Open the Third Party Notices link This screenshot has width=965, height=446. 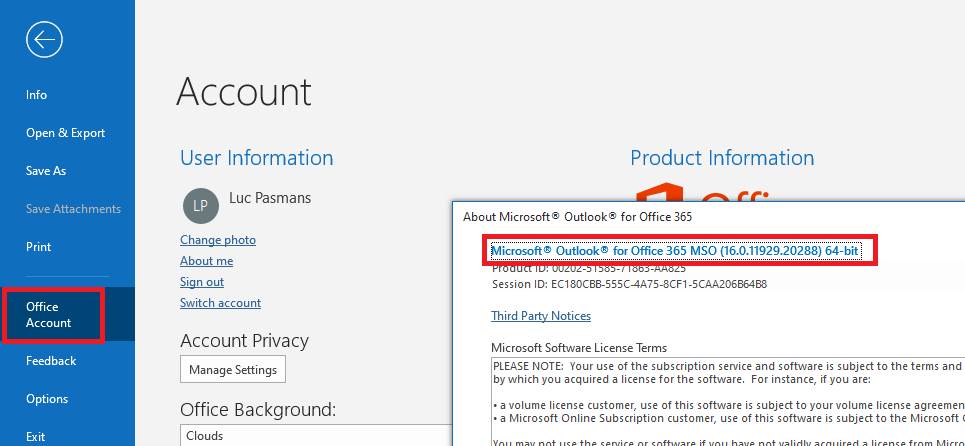click(x=541, y=316)
